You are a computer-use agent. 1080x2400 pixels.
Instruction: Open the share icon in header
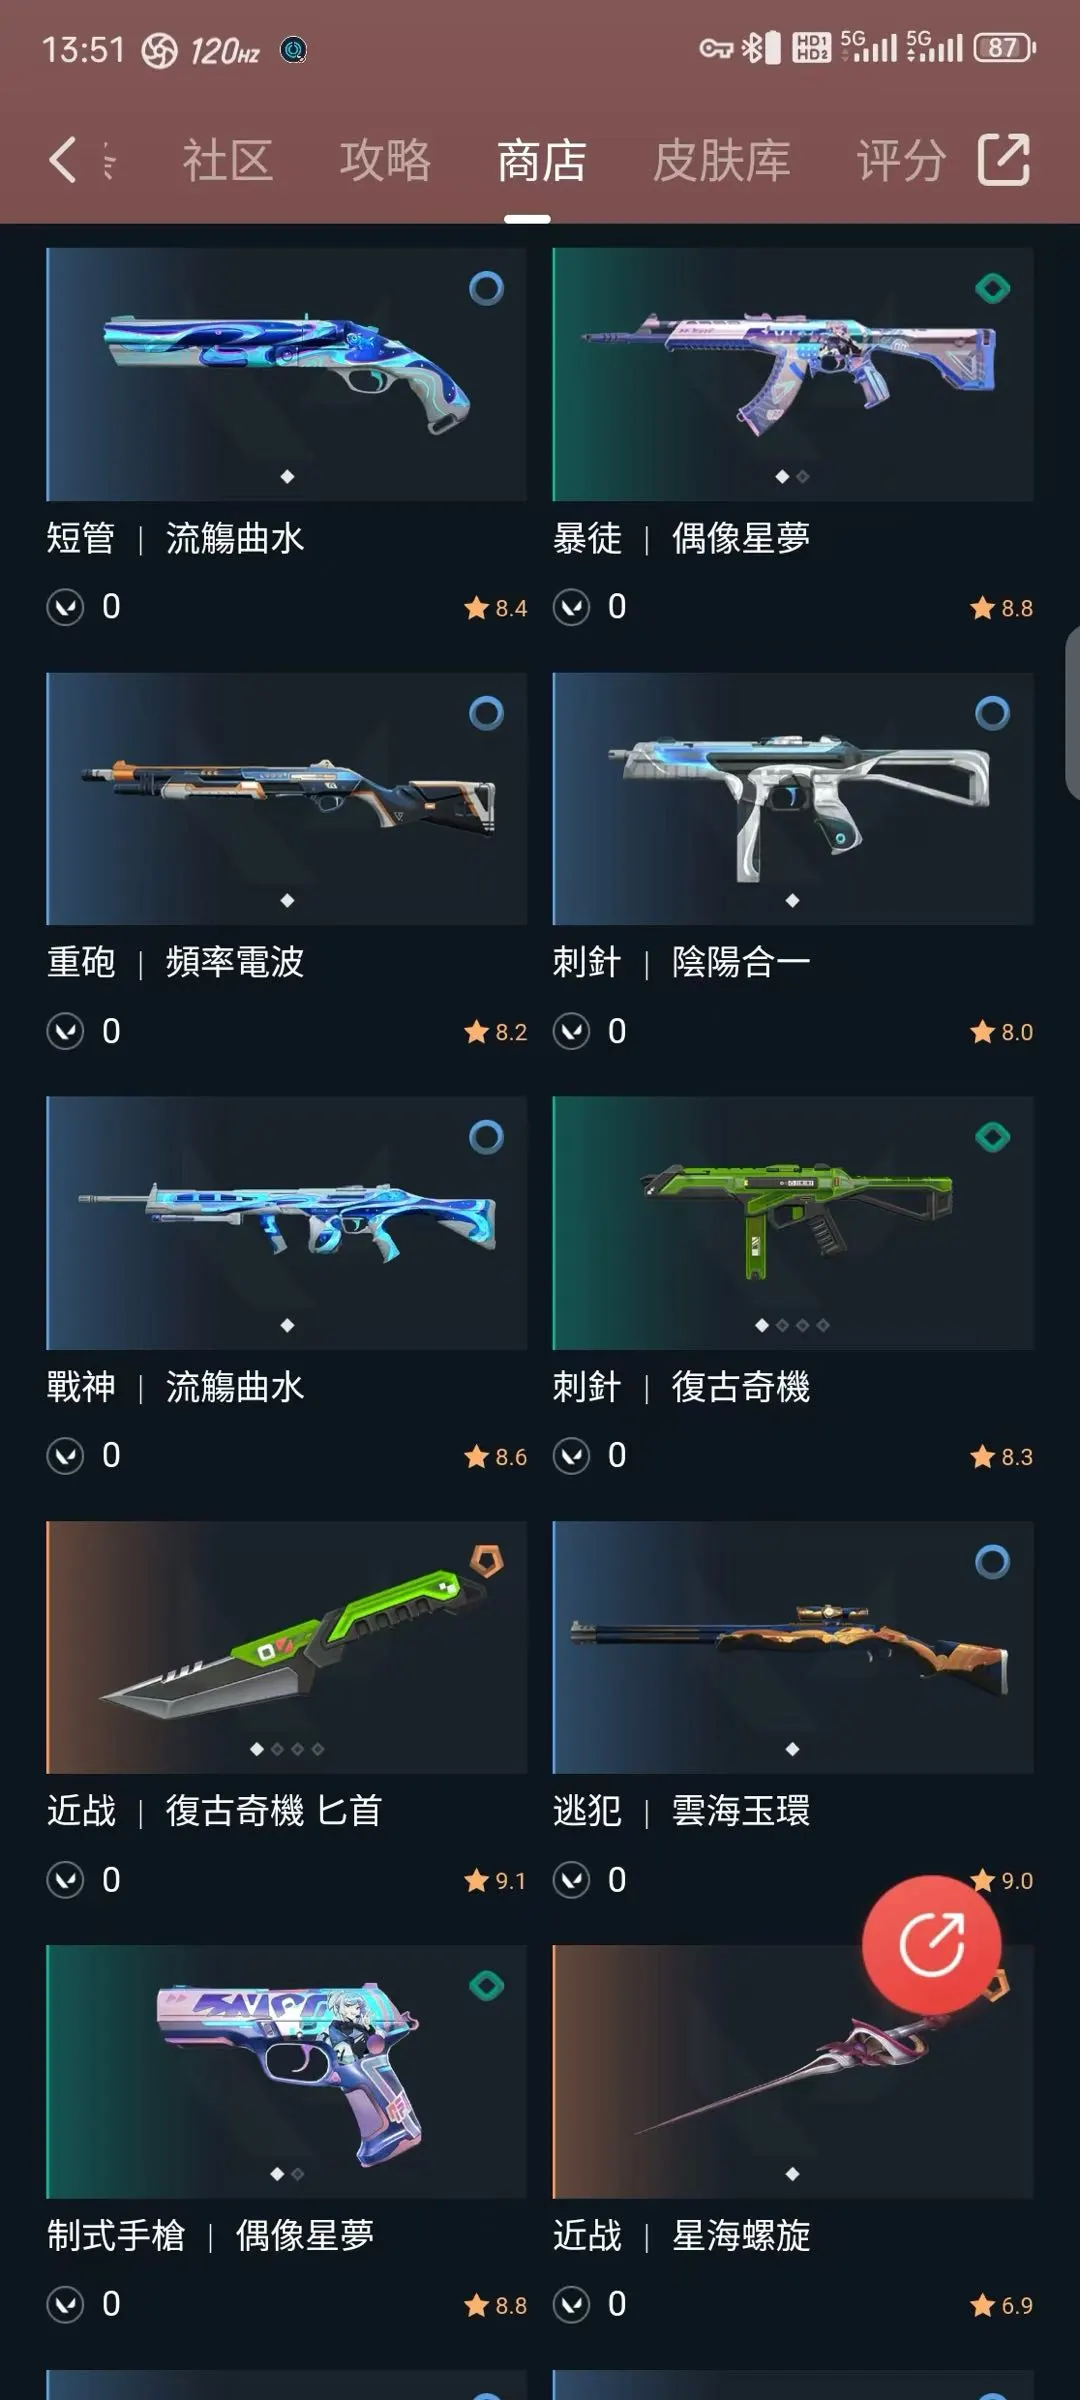[x=1003, y=159]
